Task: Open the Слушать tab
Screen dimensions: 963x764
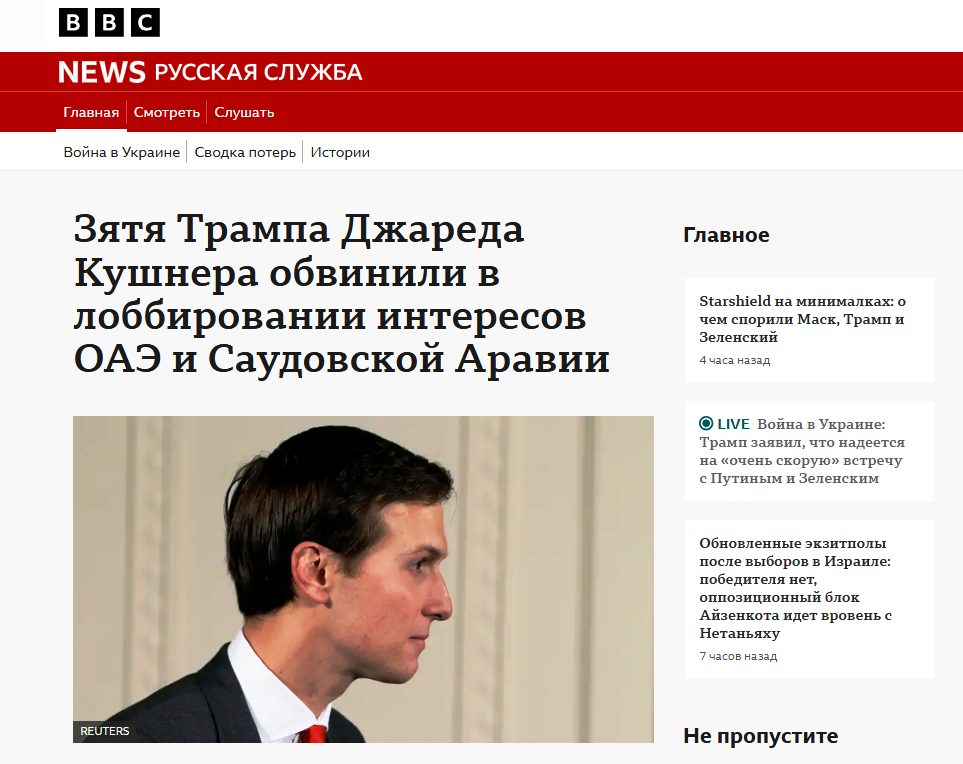Action: tap(244, 112)
